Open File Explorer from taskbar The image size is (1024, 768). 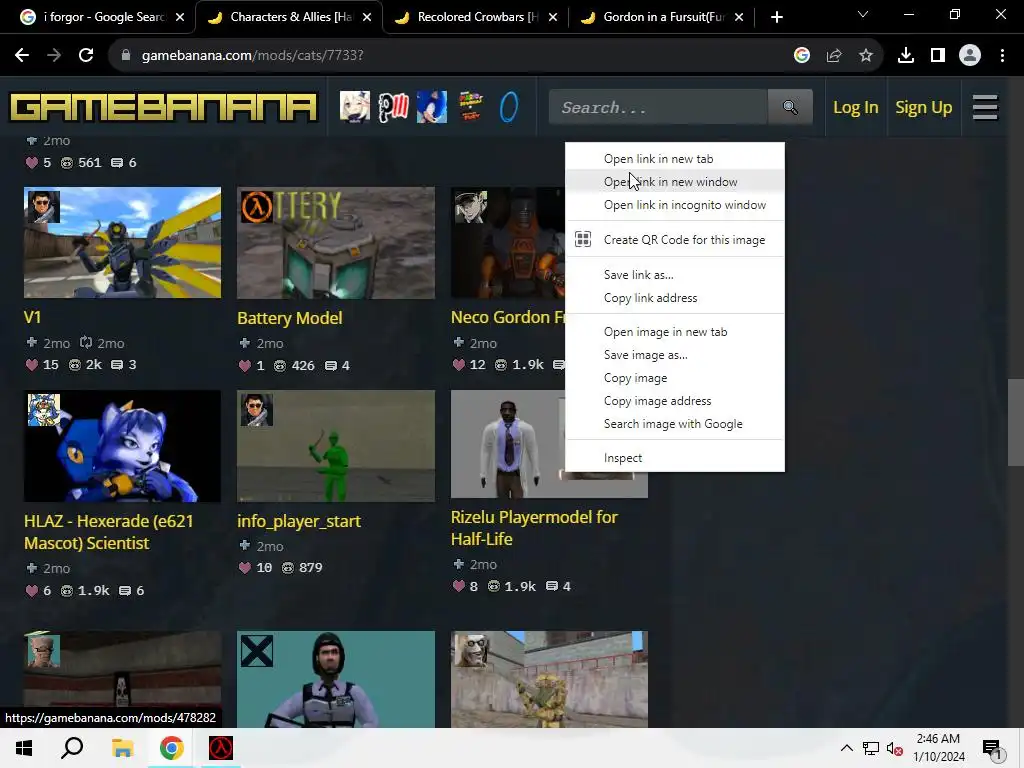click(x=122, y=748)
